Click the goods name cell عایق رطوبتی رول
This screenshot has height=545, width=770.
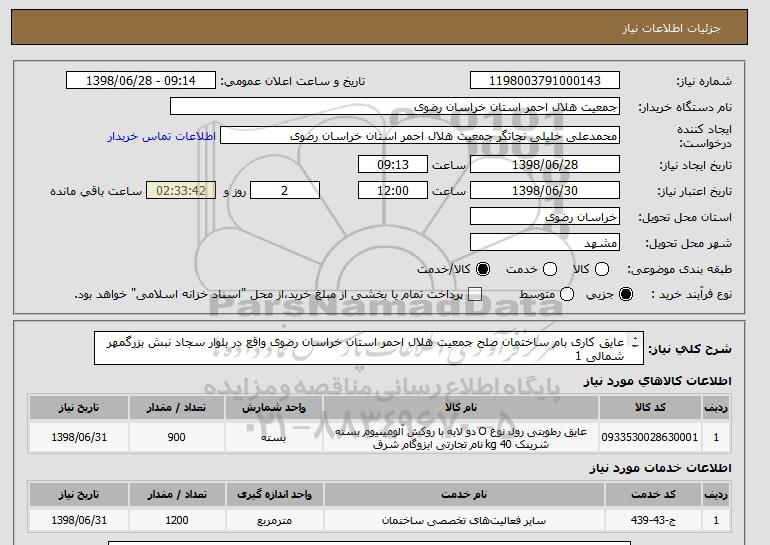(461, 438)
